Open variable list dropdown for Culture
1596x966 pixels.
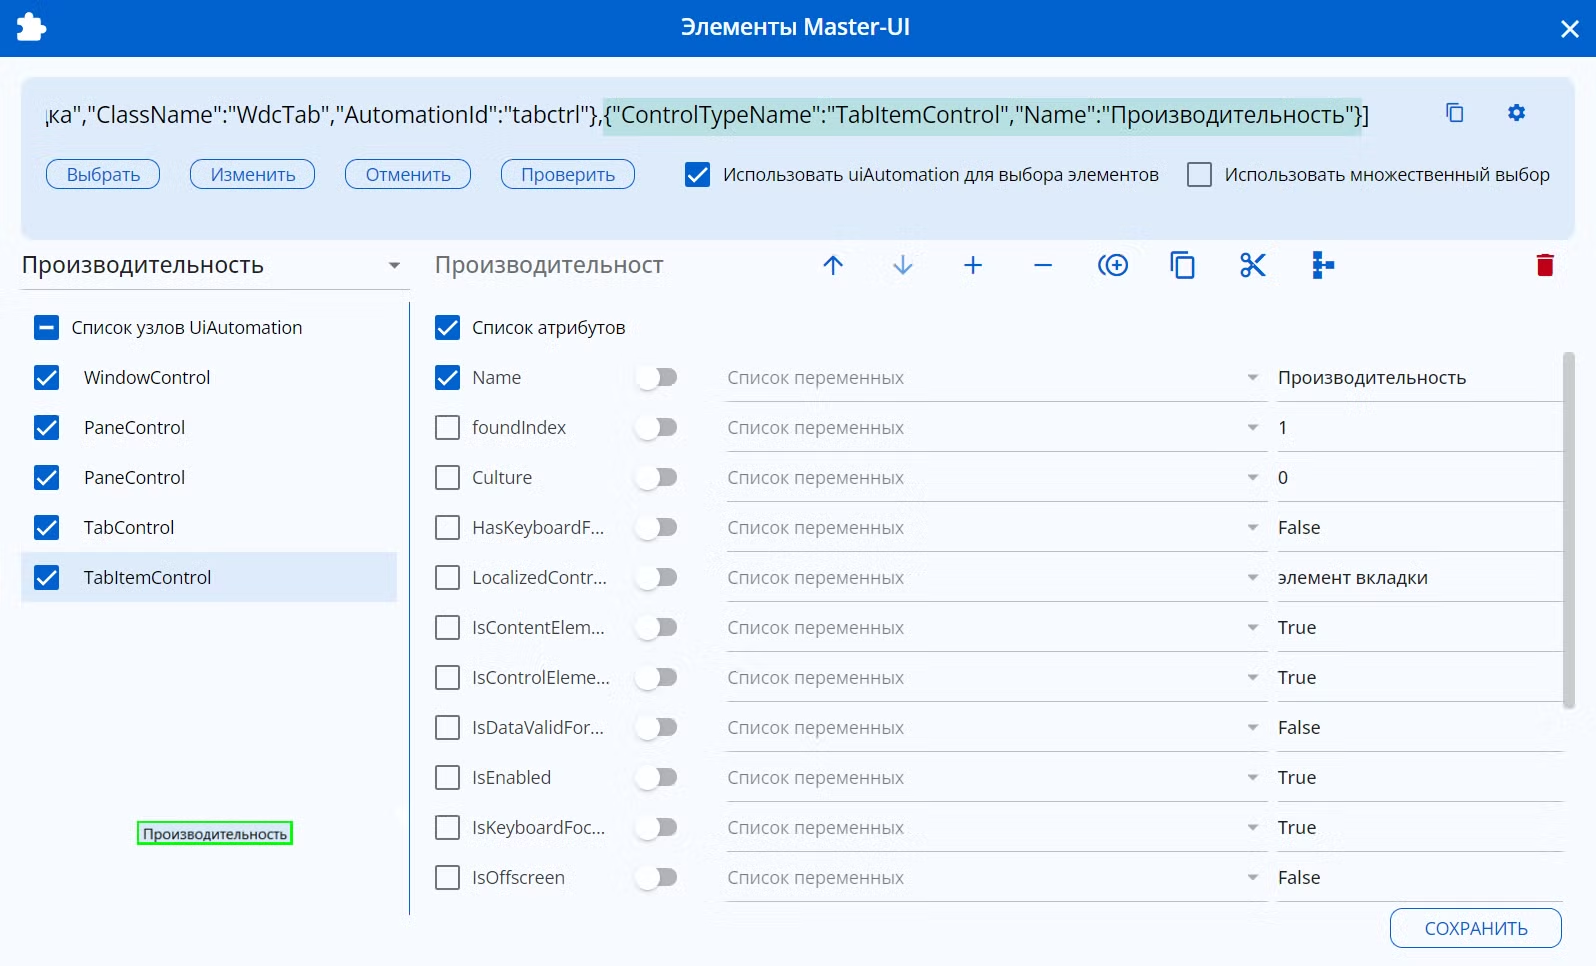click(996, 478)
